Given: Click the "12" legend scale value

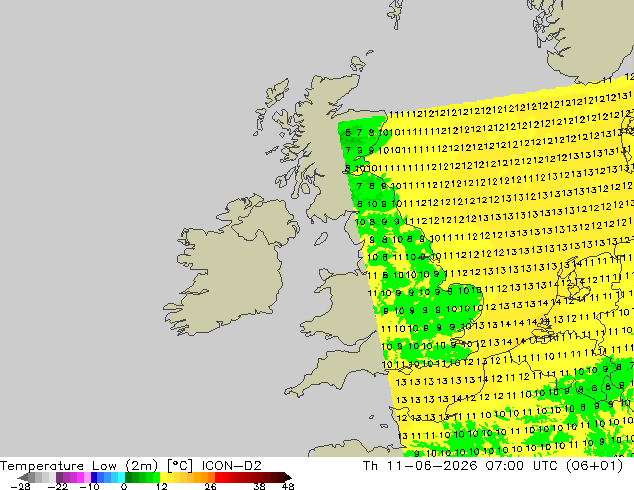Looking at the screenshot, I should point(162,486).
